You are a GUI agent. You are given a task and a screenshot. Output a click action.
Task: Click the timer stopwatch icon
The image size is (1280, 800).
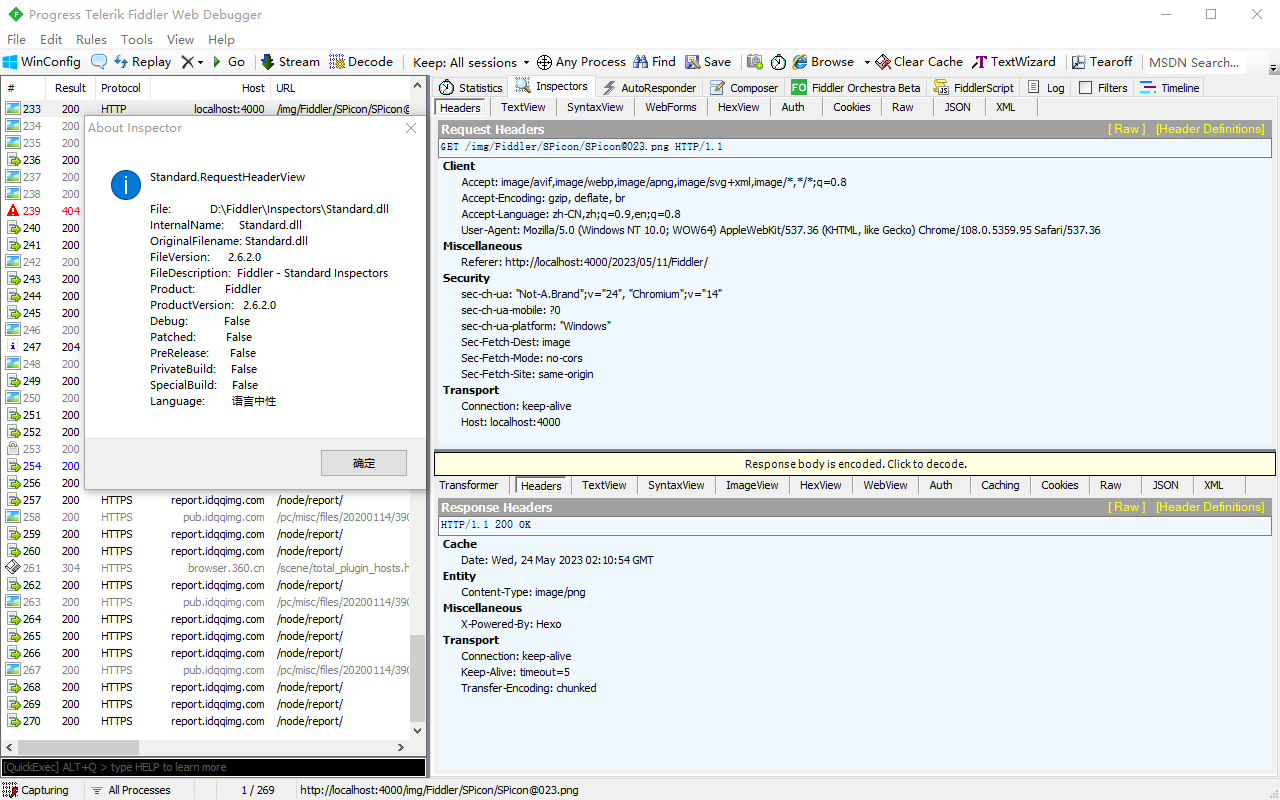[778, 62]
